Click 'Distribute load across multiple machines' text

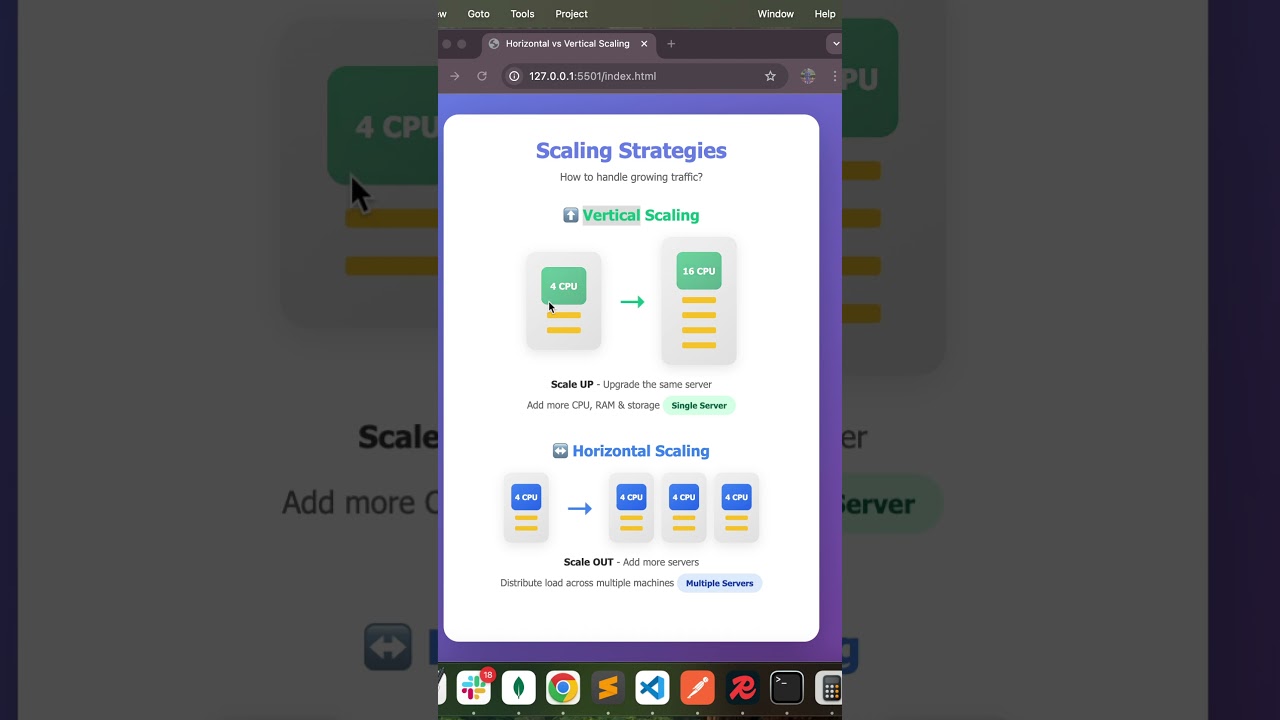coord(587,583)
